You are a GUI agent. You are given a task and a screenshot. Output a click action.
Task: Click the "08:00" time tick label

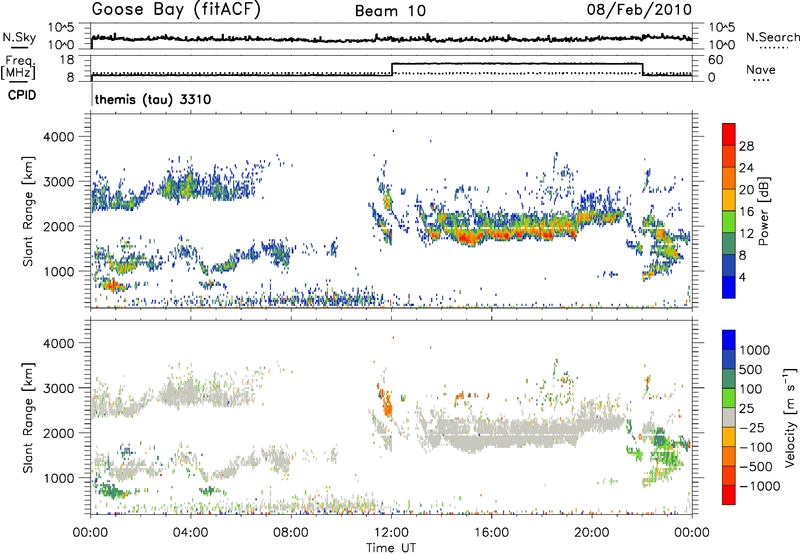[x=290, y=533]
